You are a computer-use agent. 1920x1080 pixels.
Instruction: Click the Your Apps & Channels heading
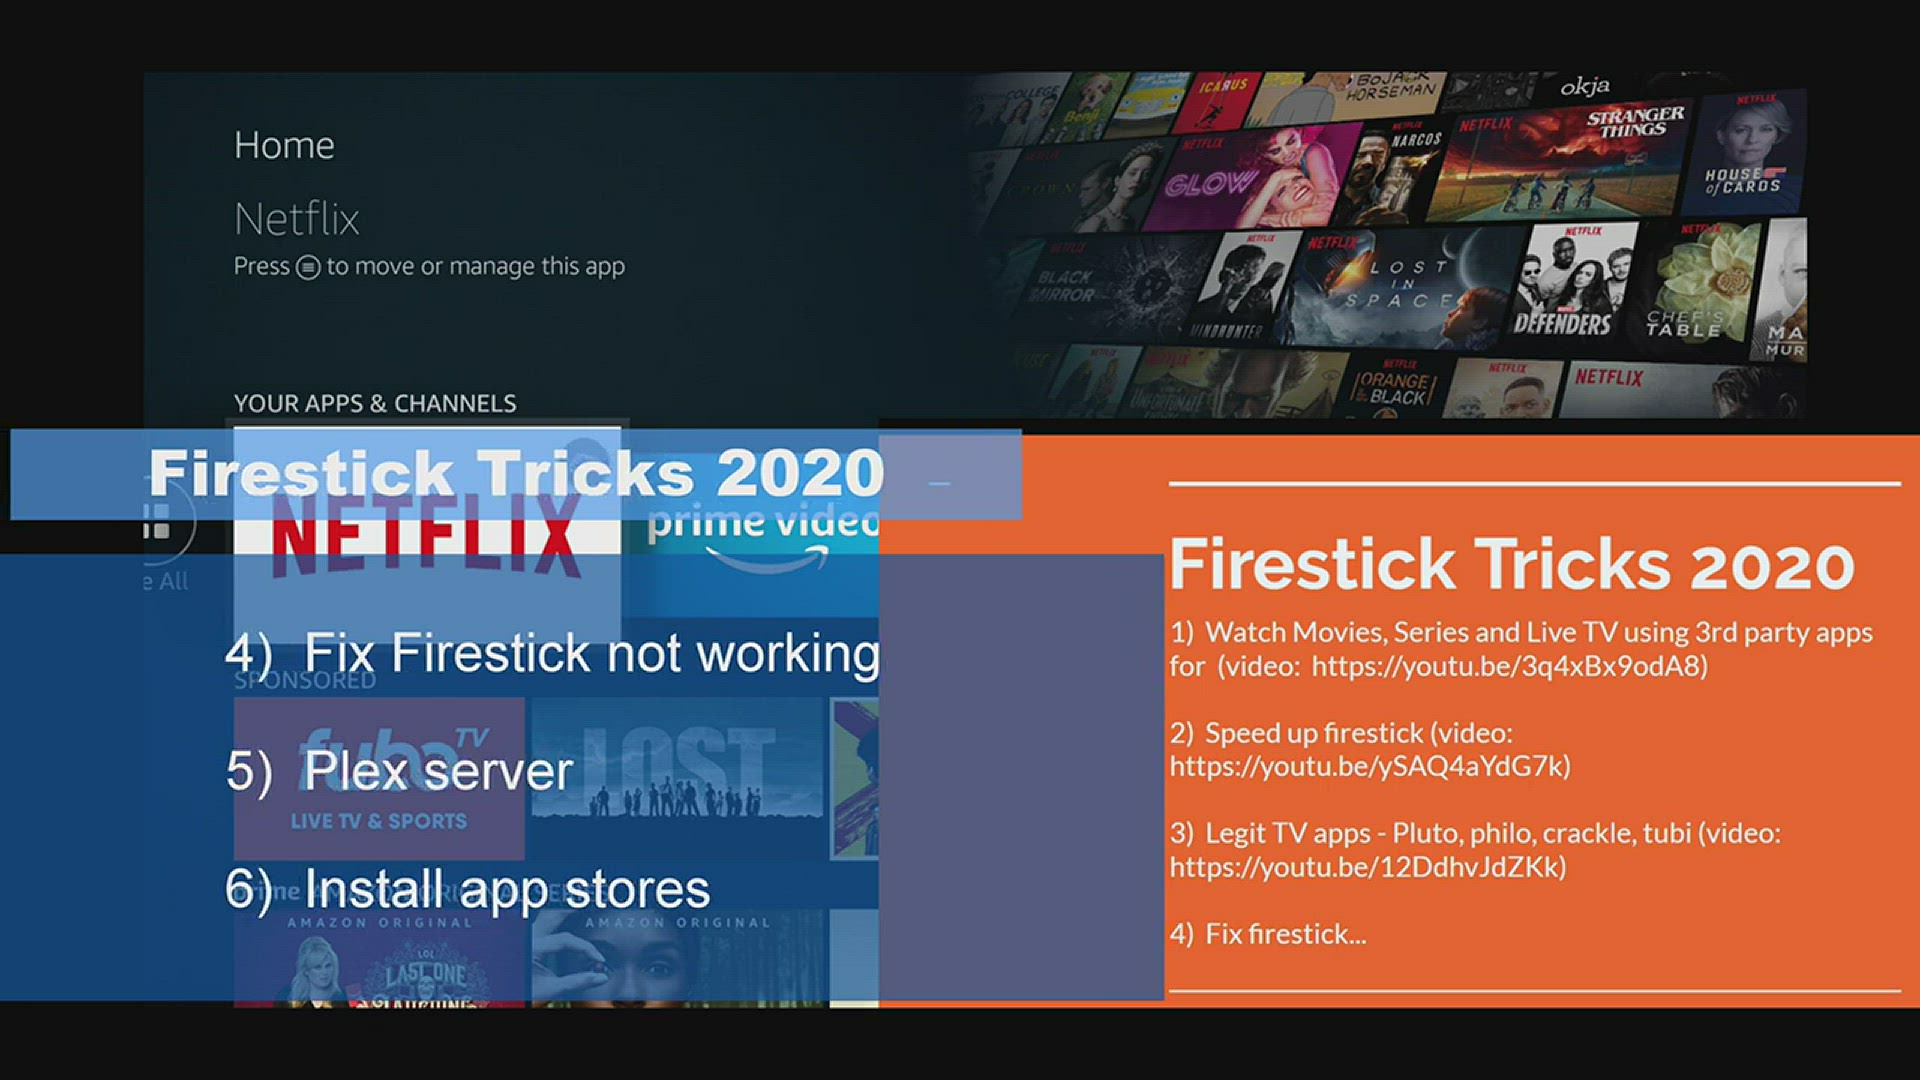(375, 403)
